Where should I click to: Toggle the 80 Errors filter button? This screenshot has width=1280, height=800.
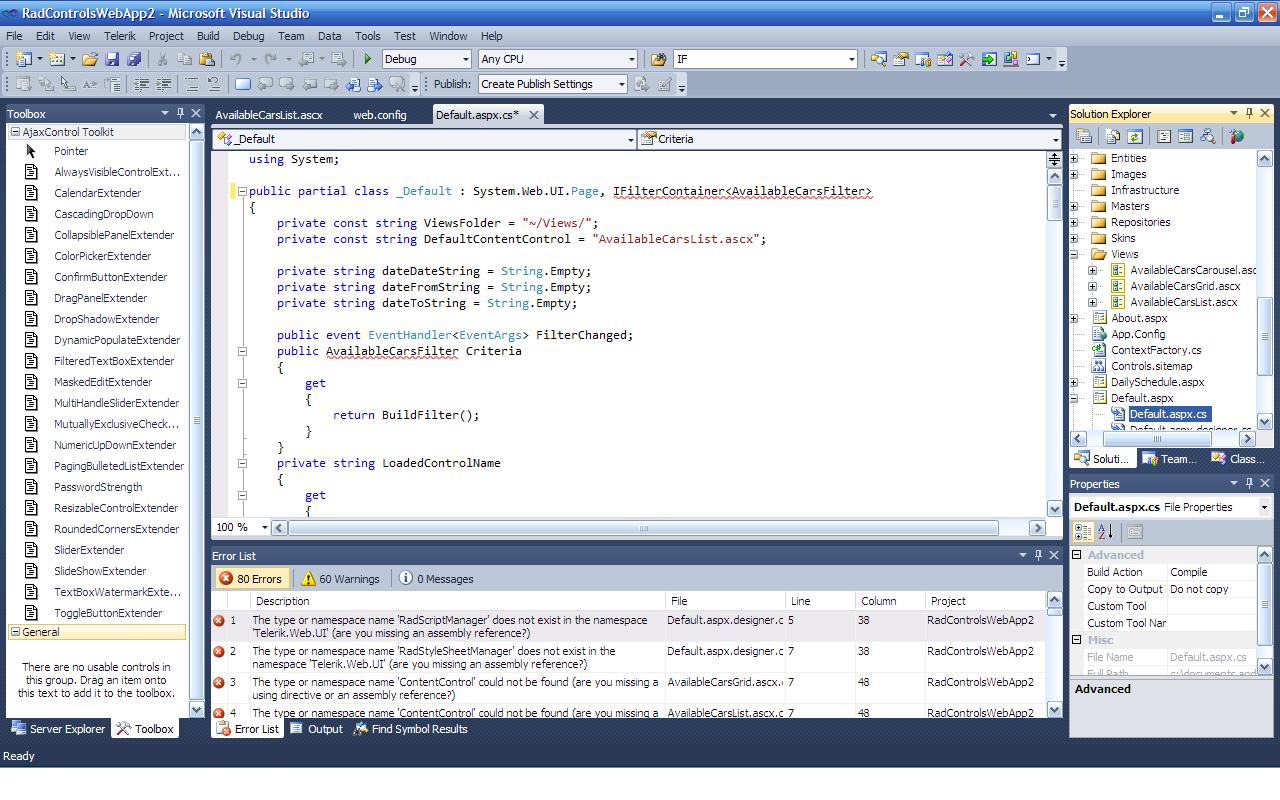(251, 579)
